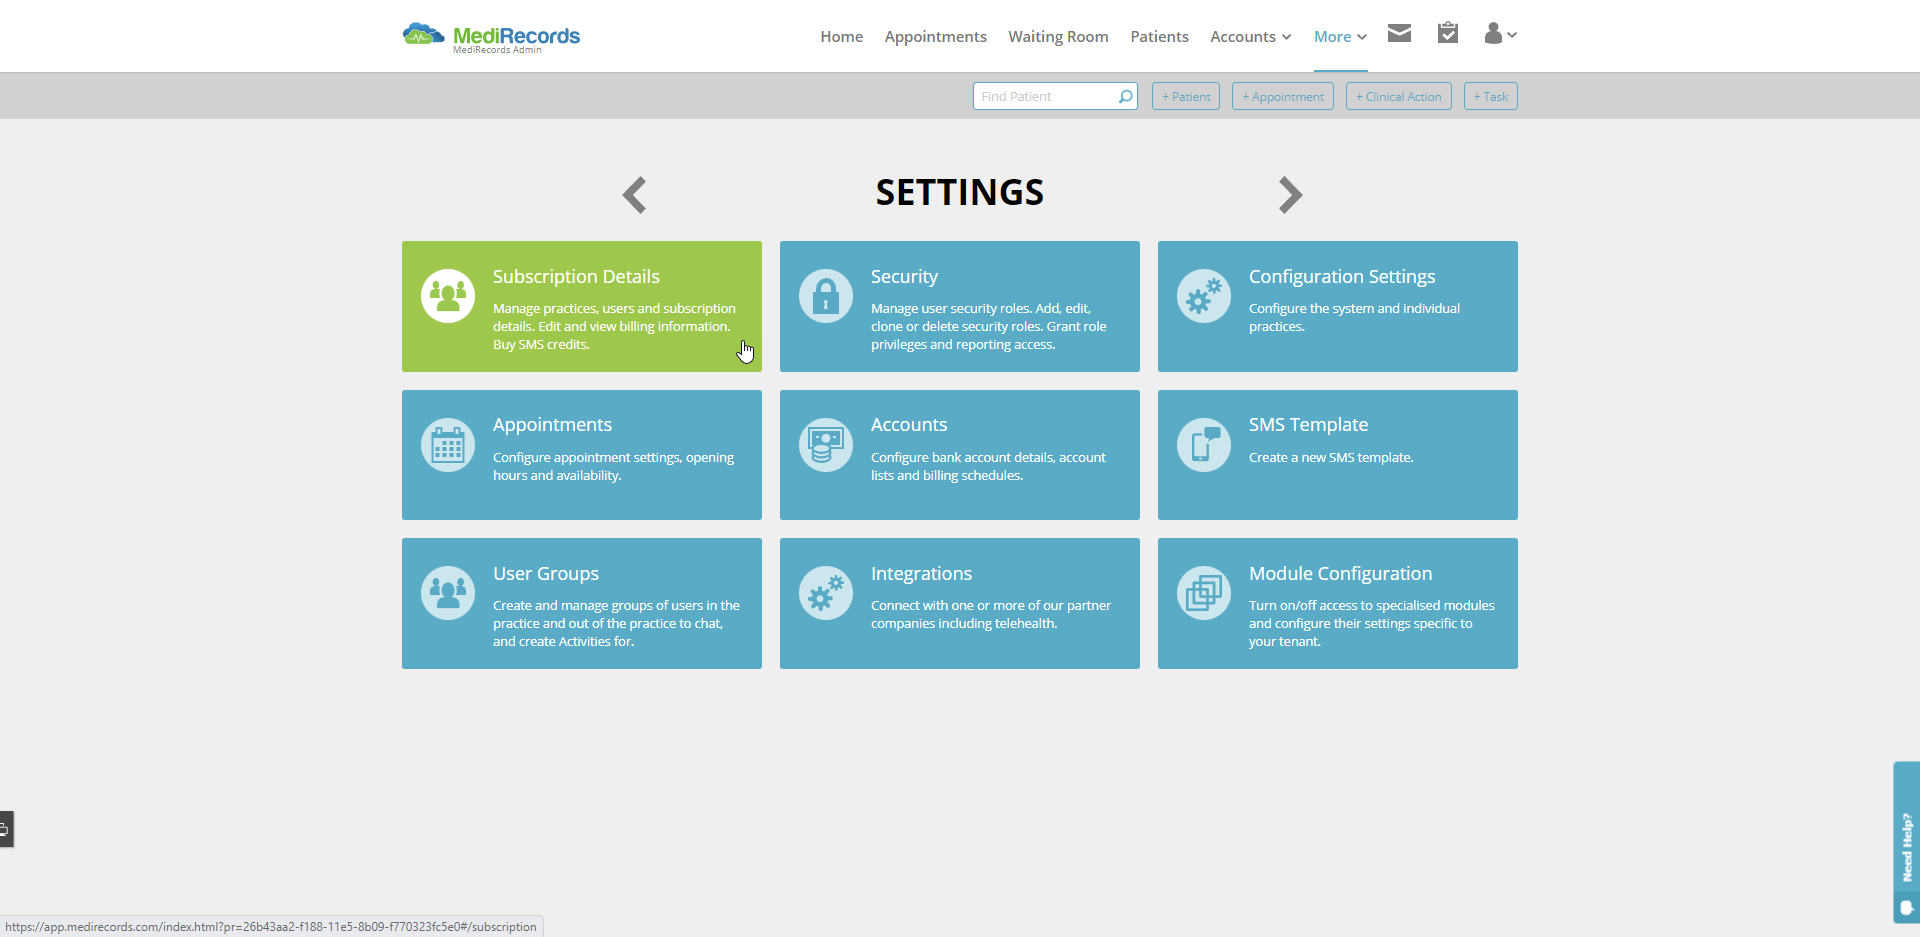Click the MediRecords logo

pos(491,37)
